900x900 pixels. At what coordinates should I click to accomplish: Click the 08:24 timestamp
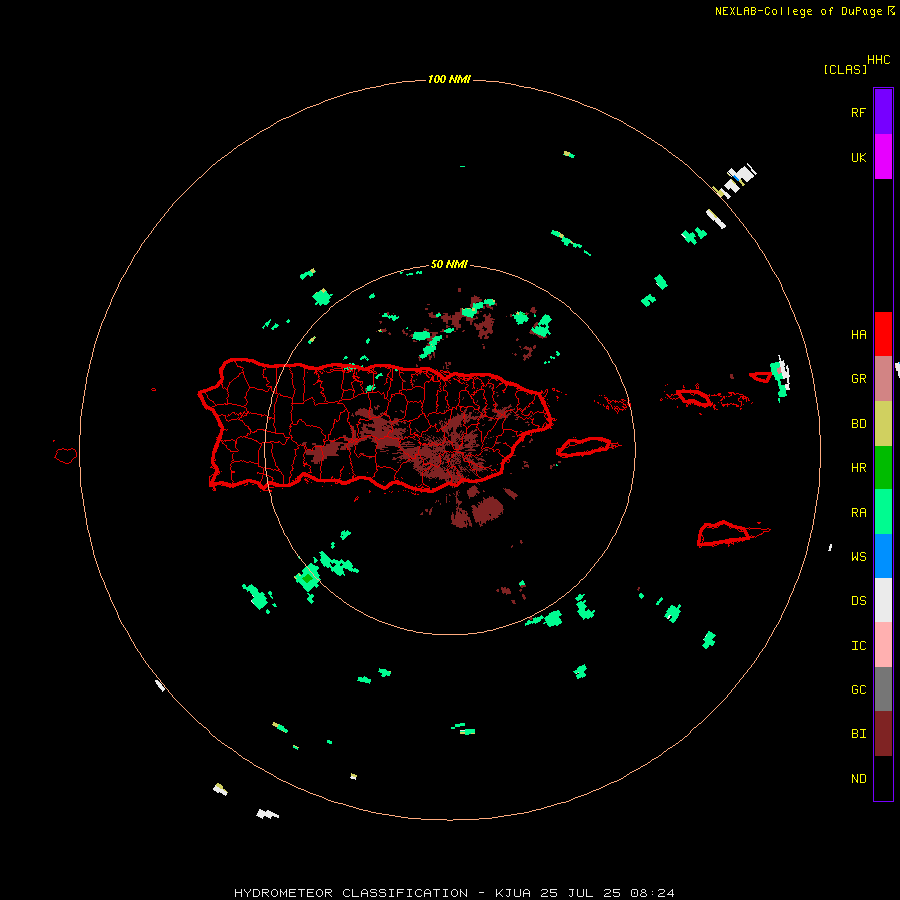coord(652,893)
